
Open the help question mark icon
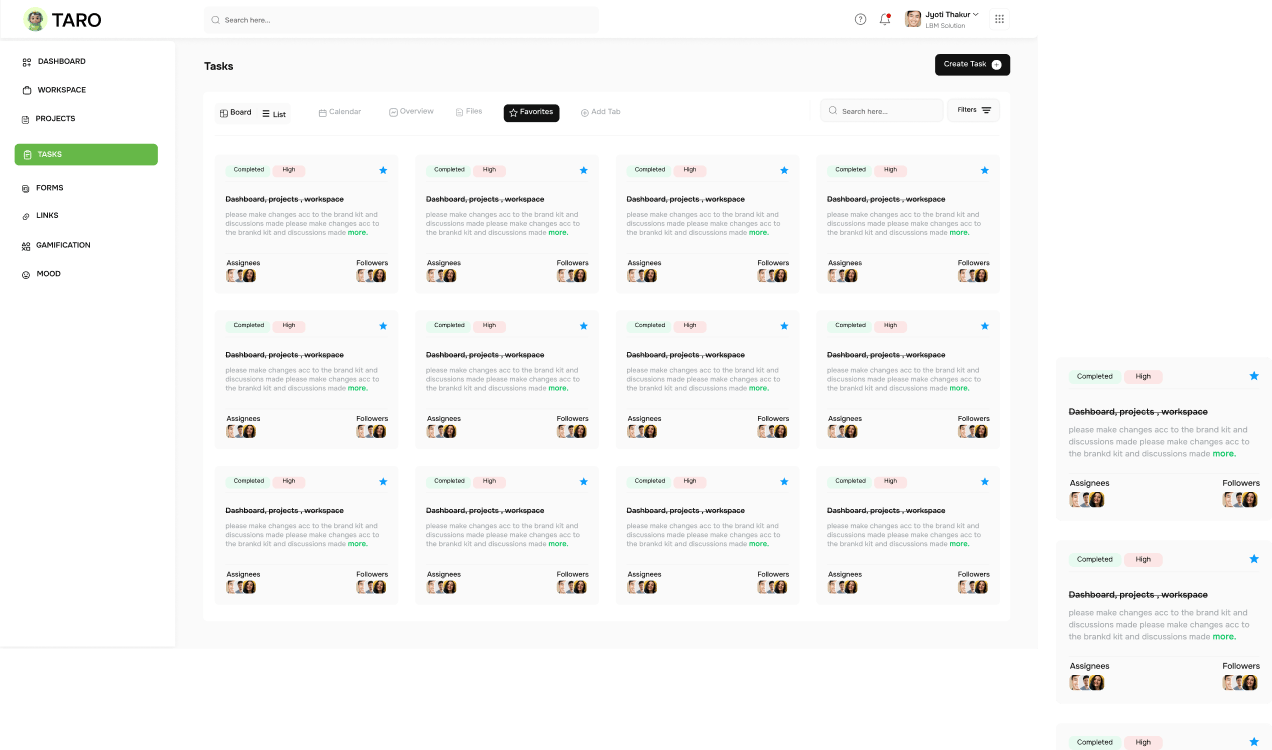pos(860,19)
